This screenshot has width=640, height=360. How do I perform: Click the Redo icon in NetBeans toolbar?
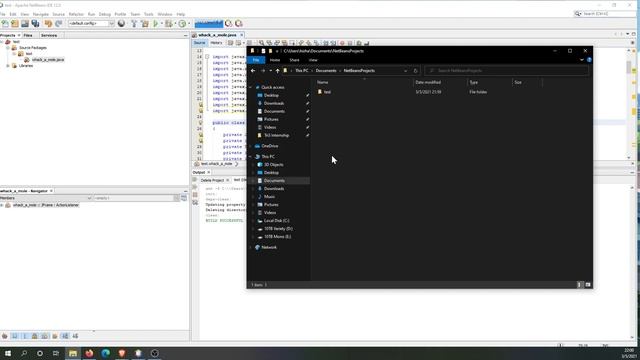(58, 24)
